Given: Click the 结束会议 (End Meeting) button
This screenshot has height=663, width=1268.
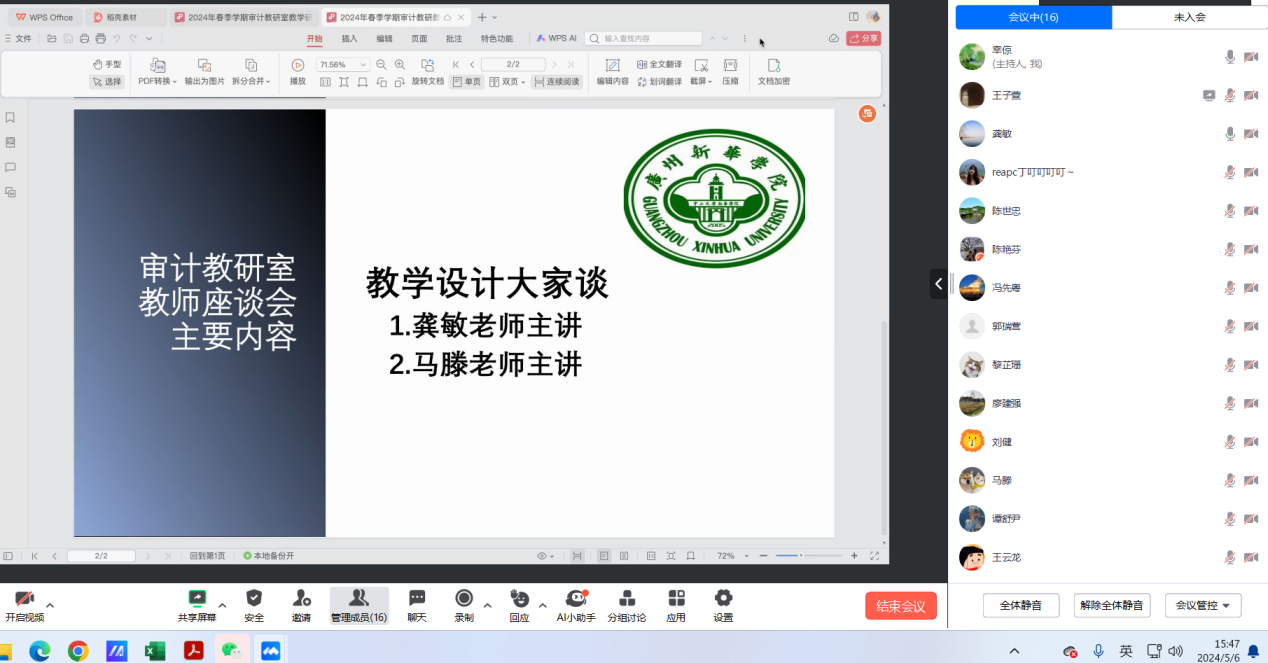Looking at the screenshot, I should [x=900, y=606].
